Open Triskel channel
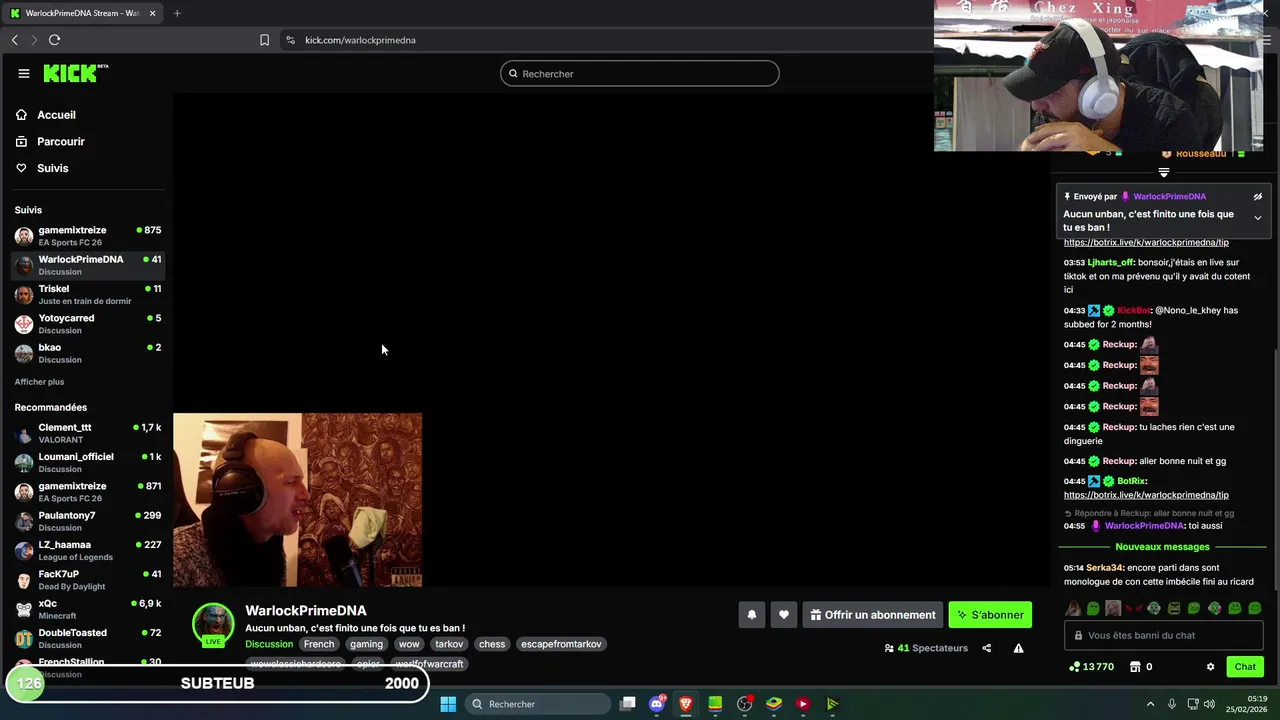This screenshot has height=720, width=1280. pos(88,294)
